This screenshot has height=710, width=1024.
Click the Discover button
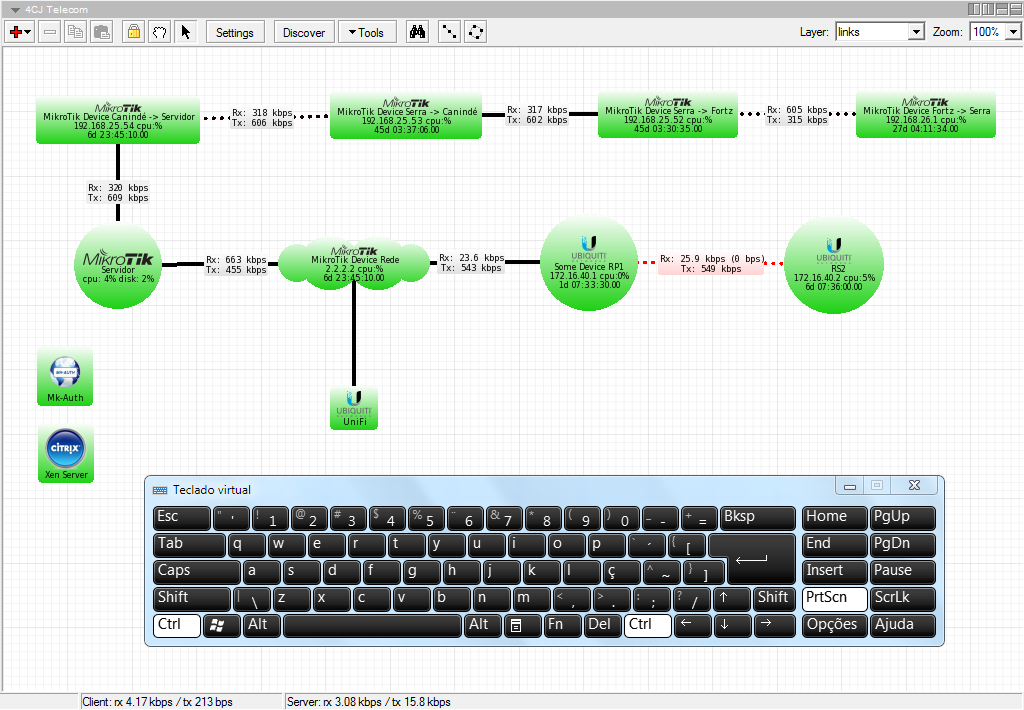click(x=304, y=32)
